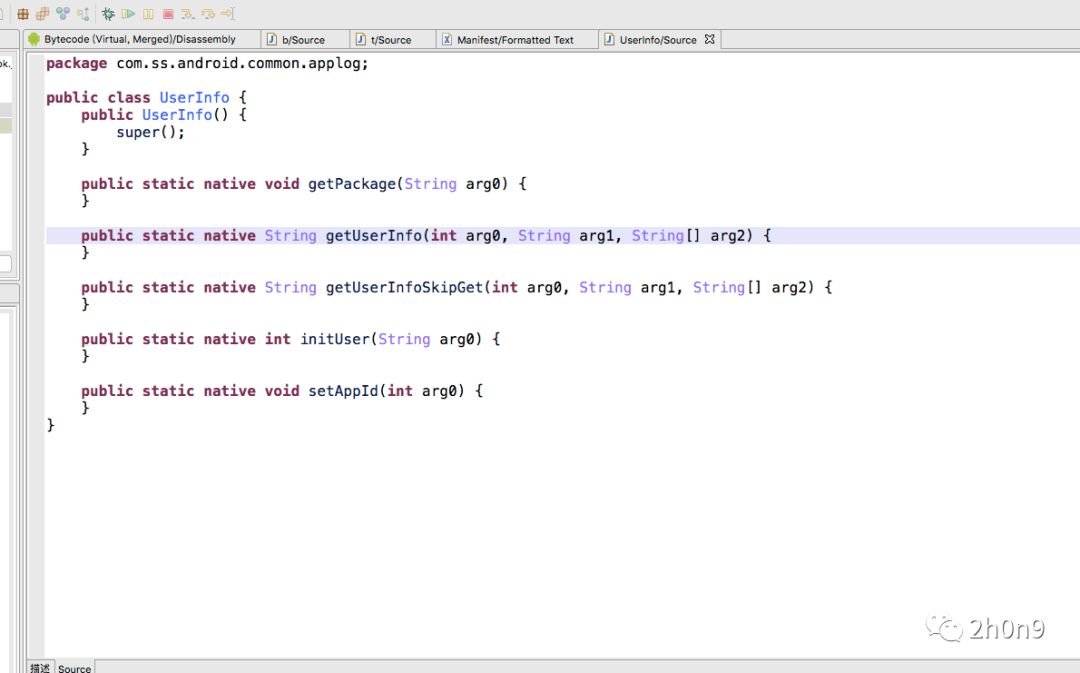Start debugging with the green bug icon
This screenshot has height=673, width=1080.
point(108,14)
